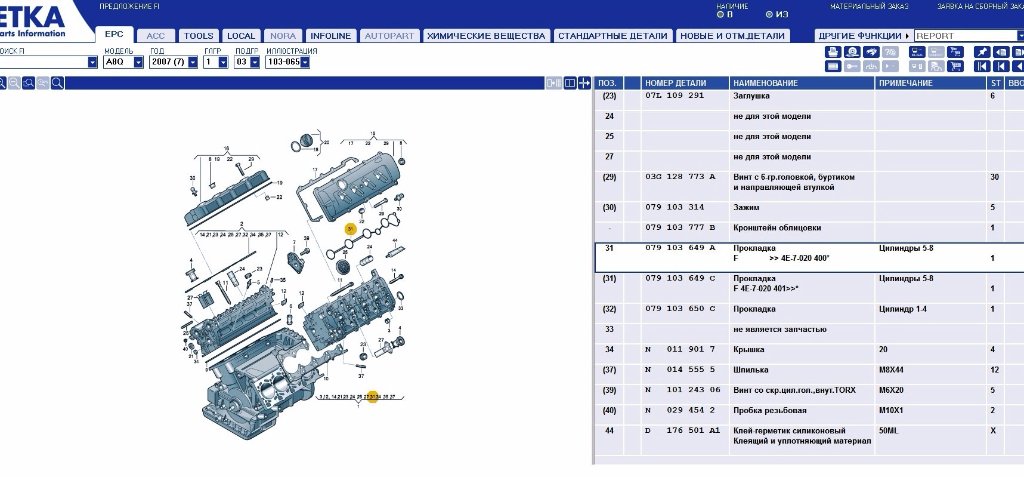Open the Стандартные детали tab
Viewport: 1024px width, 477px height.
[612, 36]
